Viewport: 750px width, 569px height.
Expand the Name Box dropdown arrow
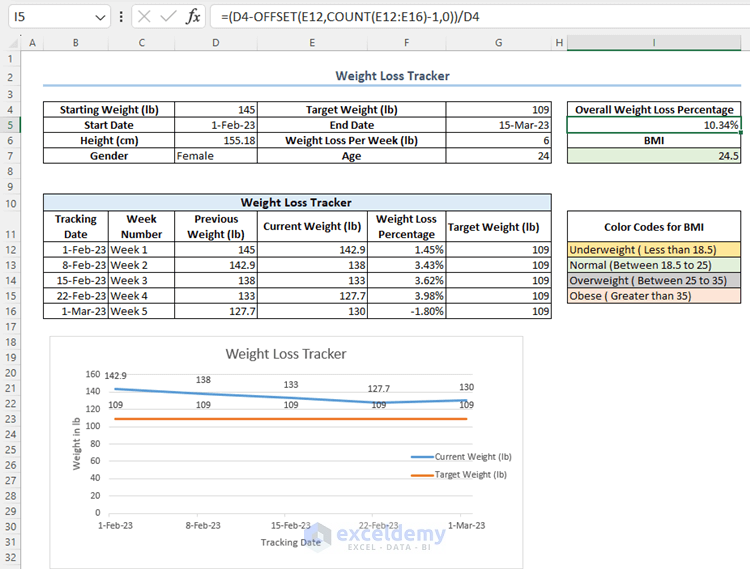pos(98,17)
